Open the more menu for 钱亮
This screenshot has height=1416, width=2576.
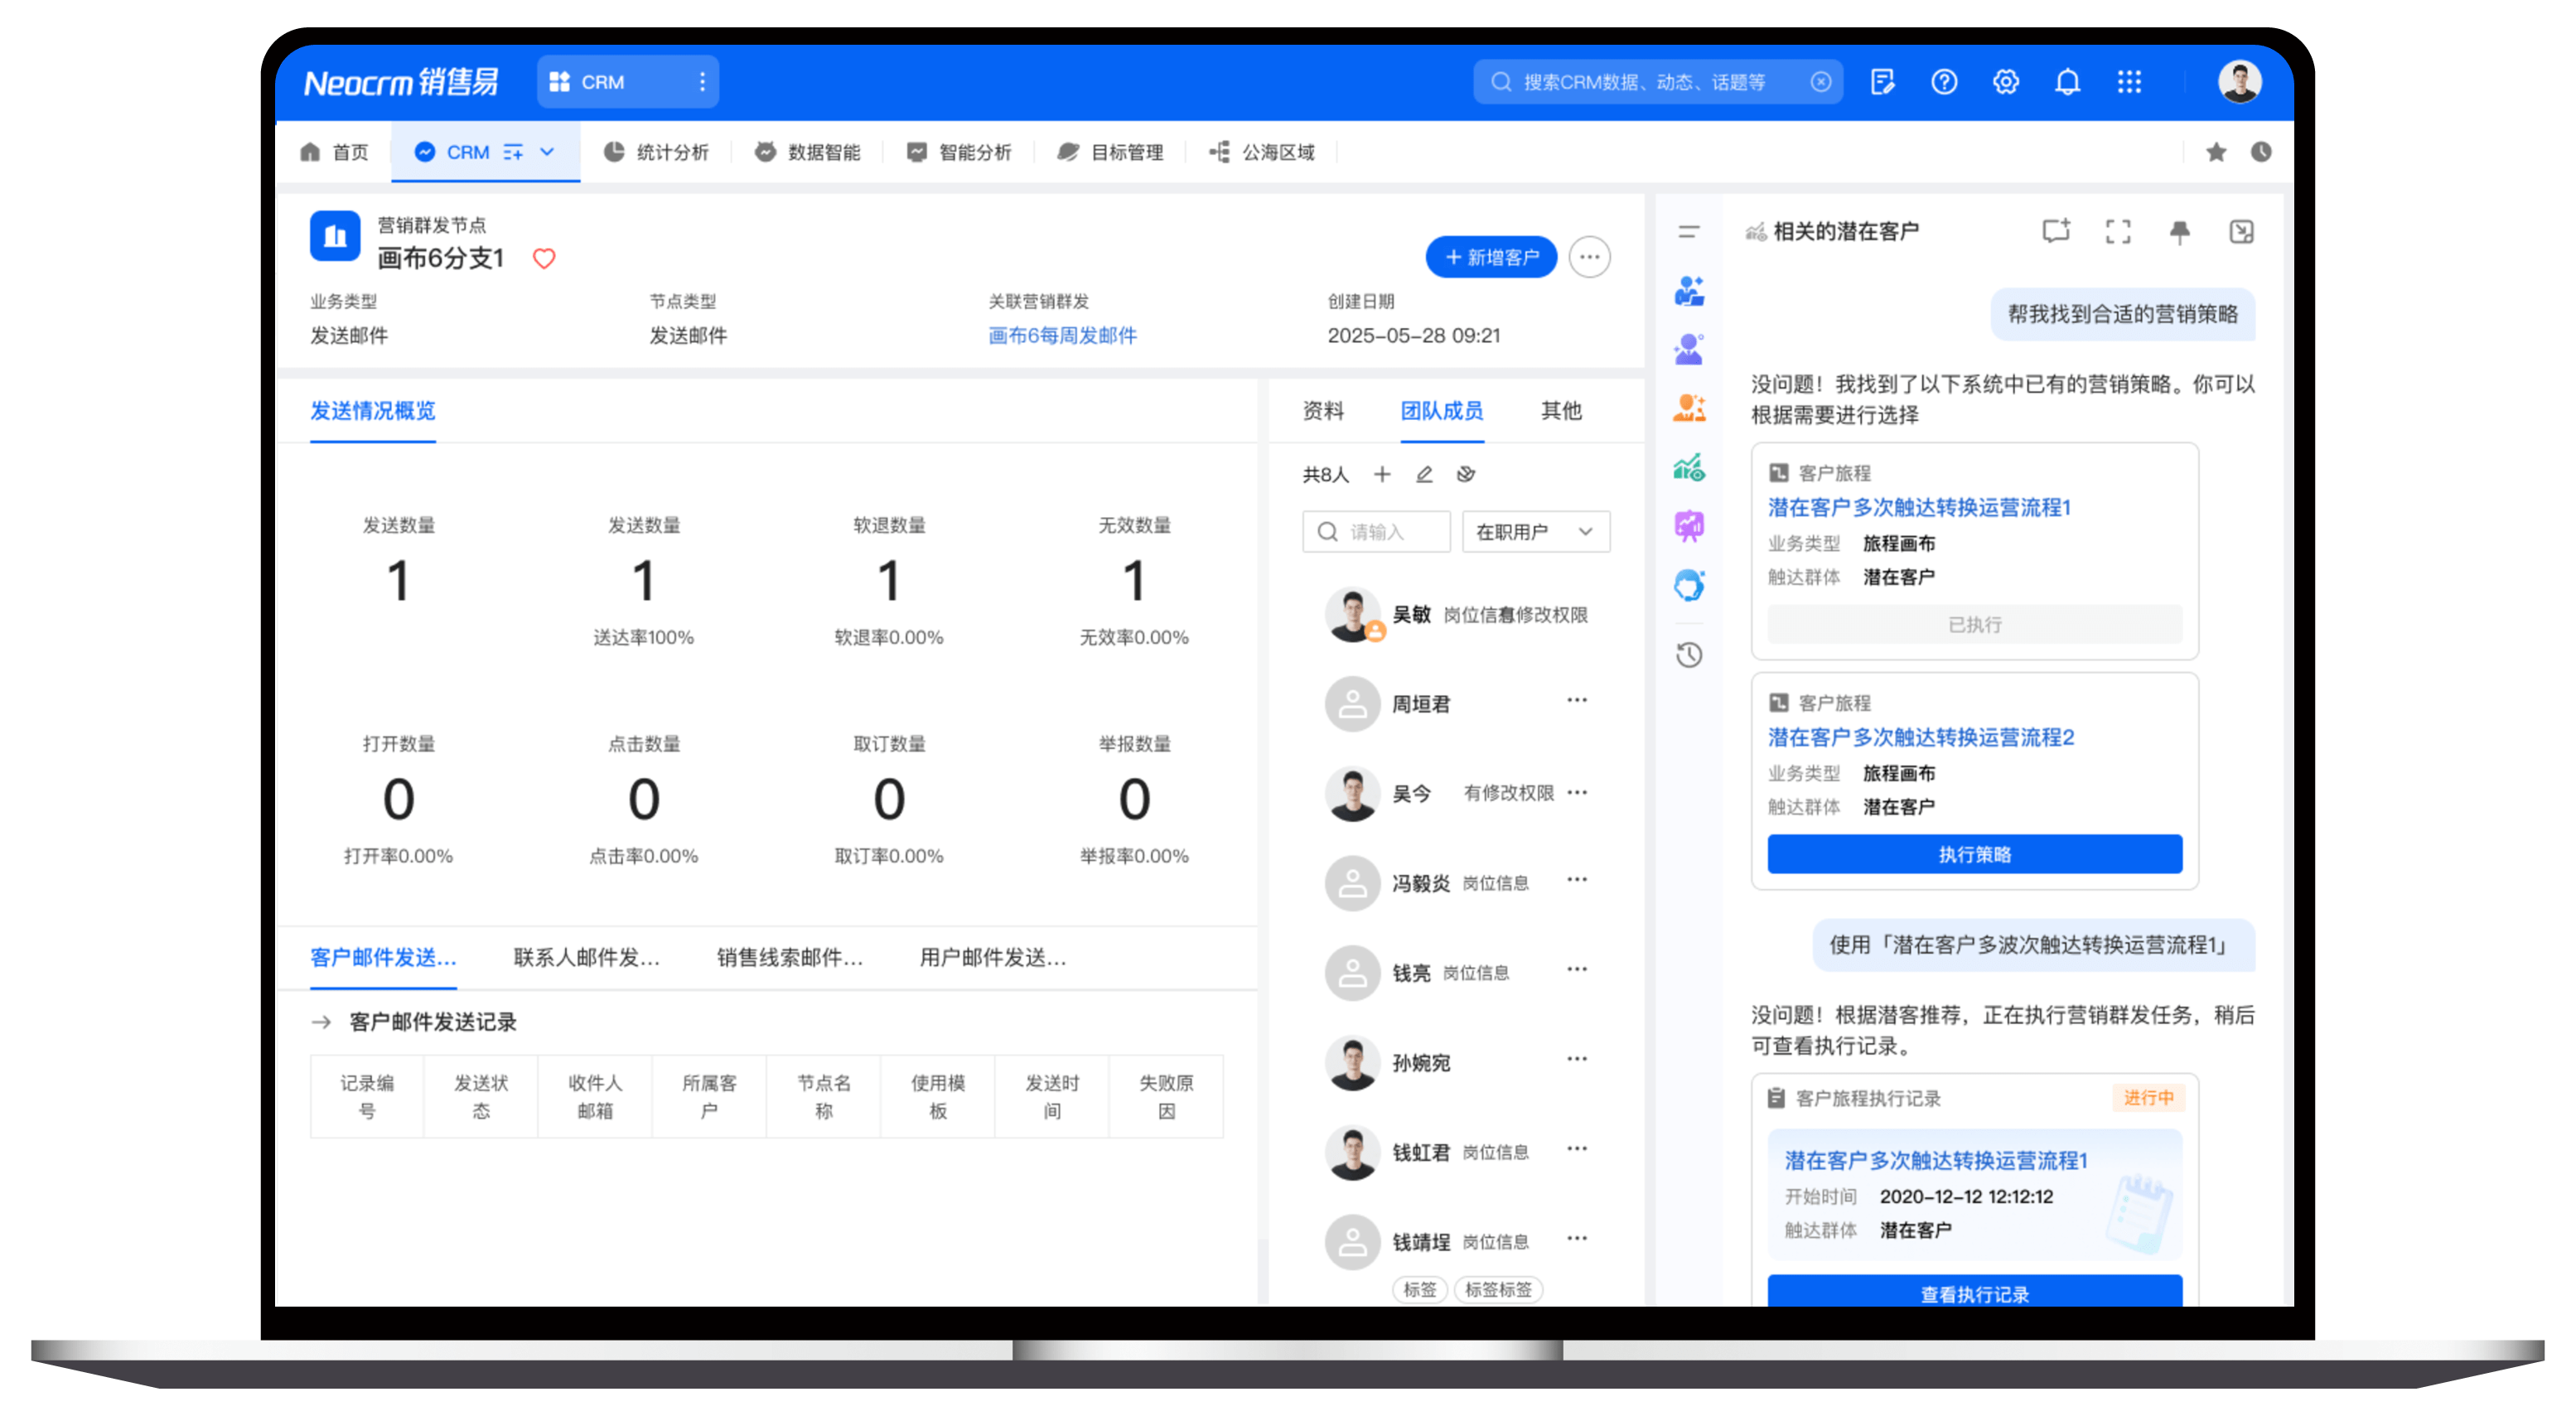(1577, 970)
